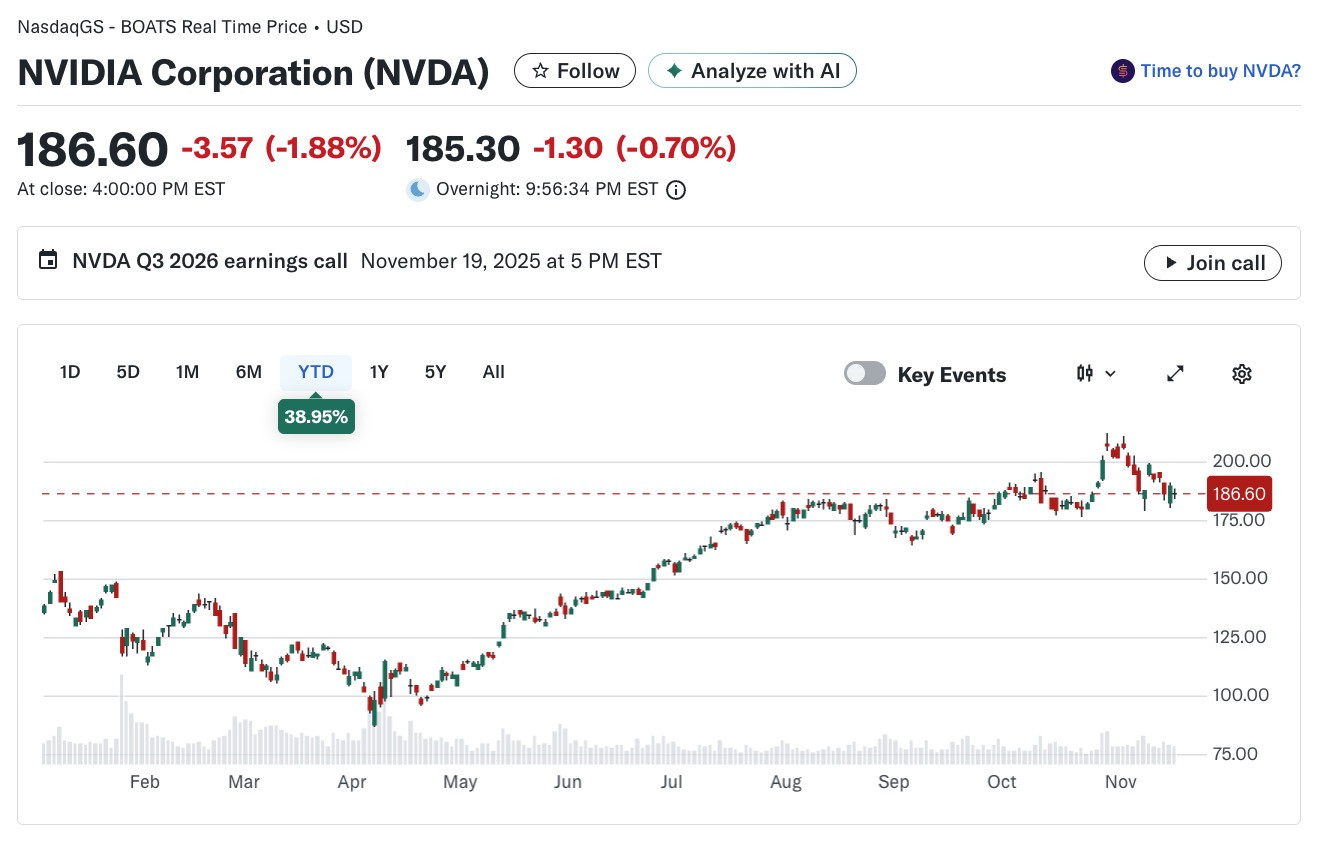Viewport: 1320px width, 843px height.
Task: Choose the All time range
Action: pyautogui.click(x=493, y=372)
